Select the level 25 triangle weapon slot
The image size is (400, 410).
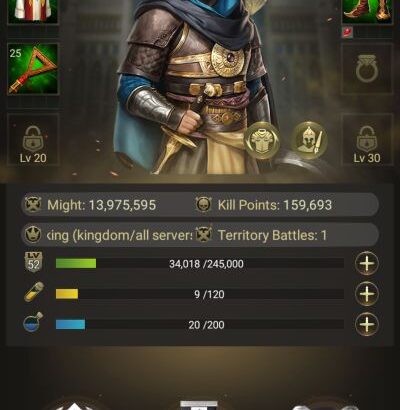pos(33,69)
